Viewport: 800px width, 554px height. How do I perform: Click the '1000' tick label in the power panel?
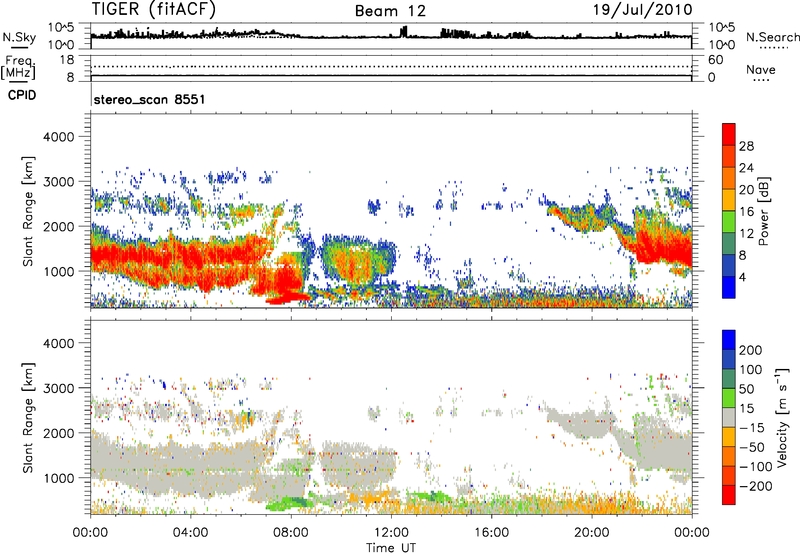(x=58, y=271)
